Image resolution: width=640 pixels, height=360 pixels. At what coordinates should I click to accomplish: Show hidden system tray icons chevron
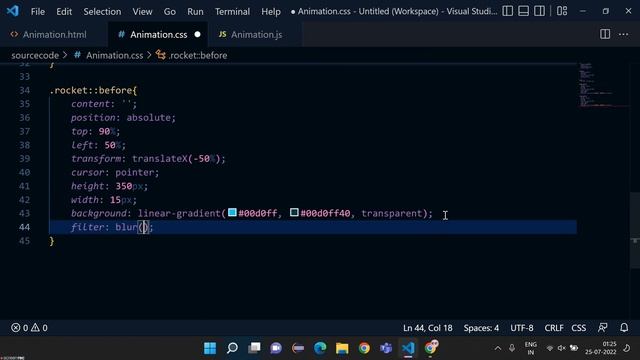tap(498, 348)
